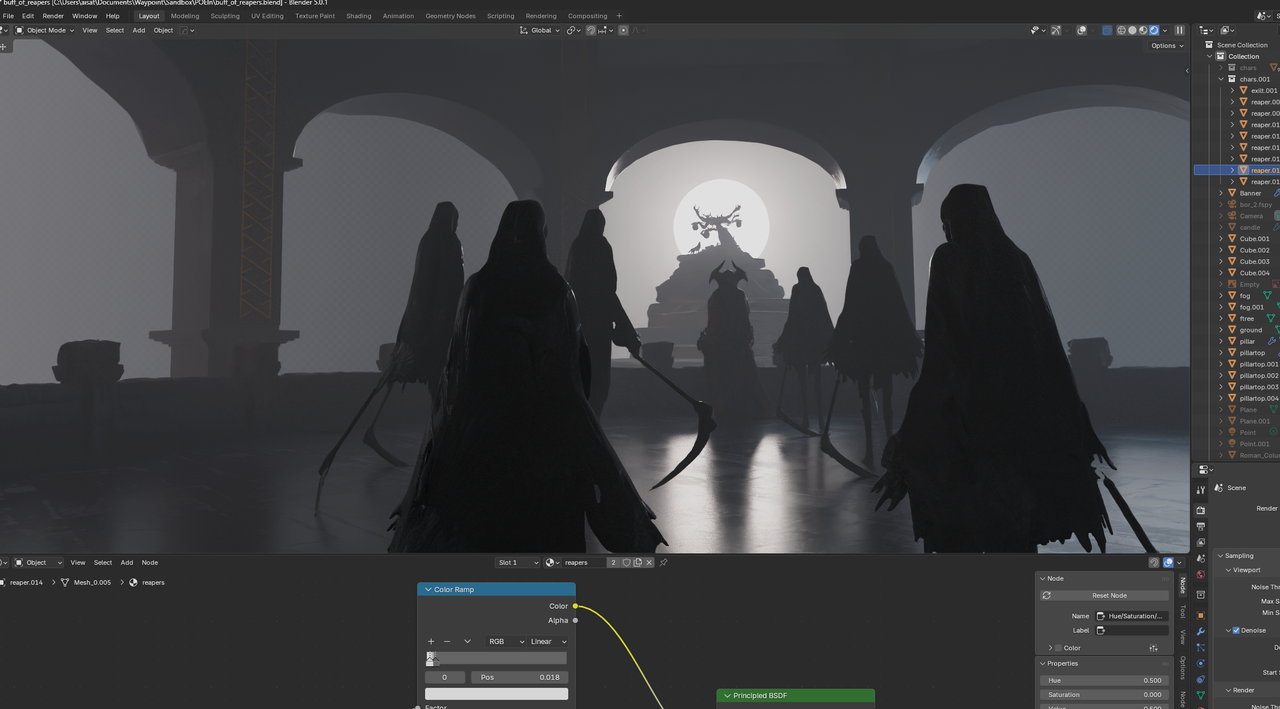1280x709 pixels.
Task: Adjust the Saturation slider
Action: (1104, 694)
